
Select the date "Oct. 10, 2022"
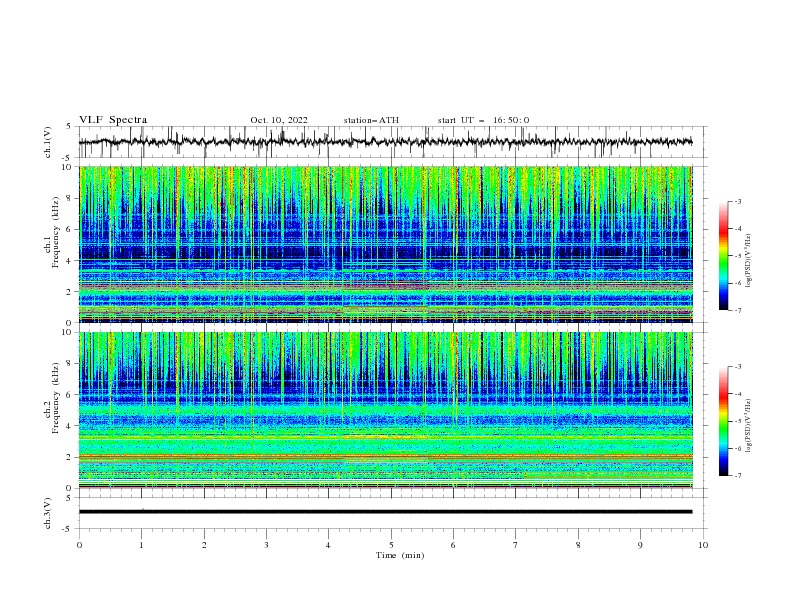[x=279, y=120]
